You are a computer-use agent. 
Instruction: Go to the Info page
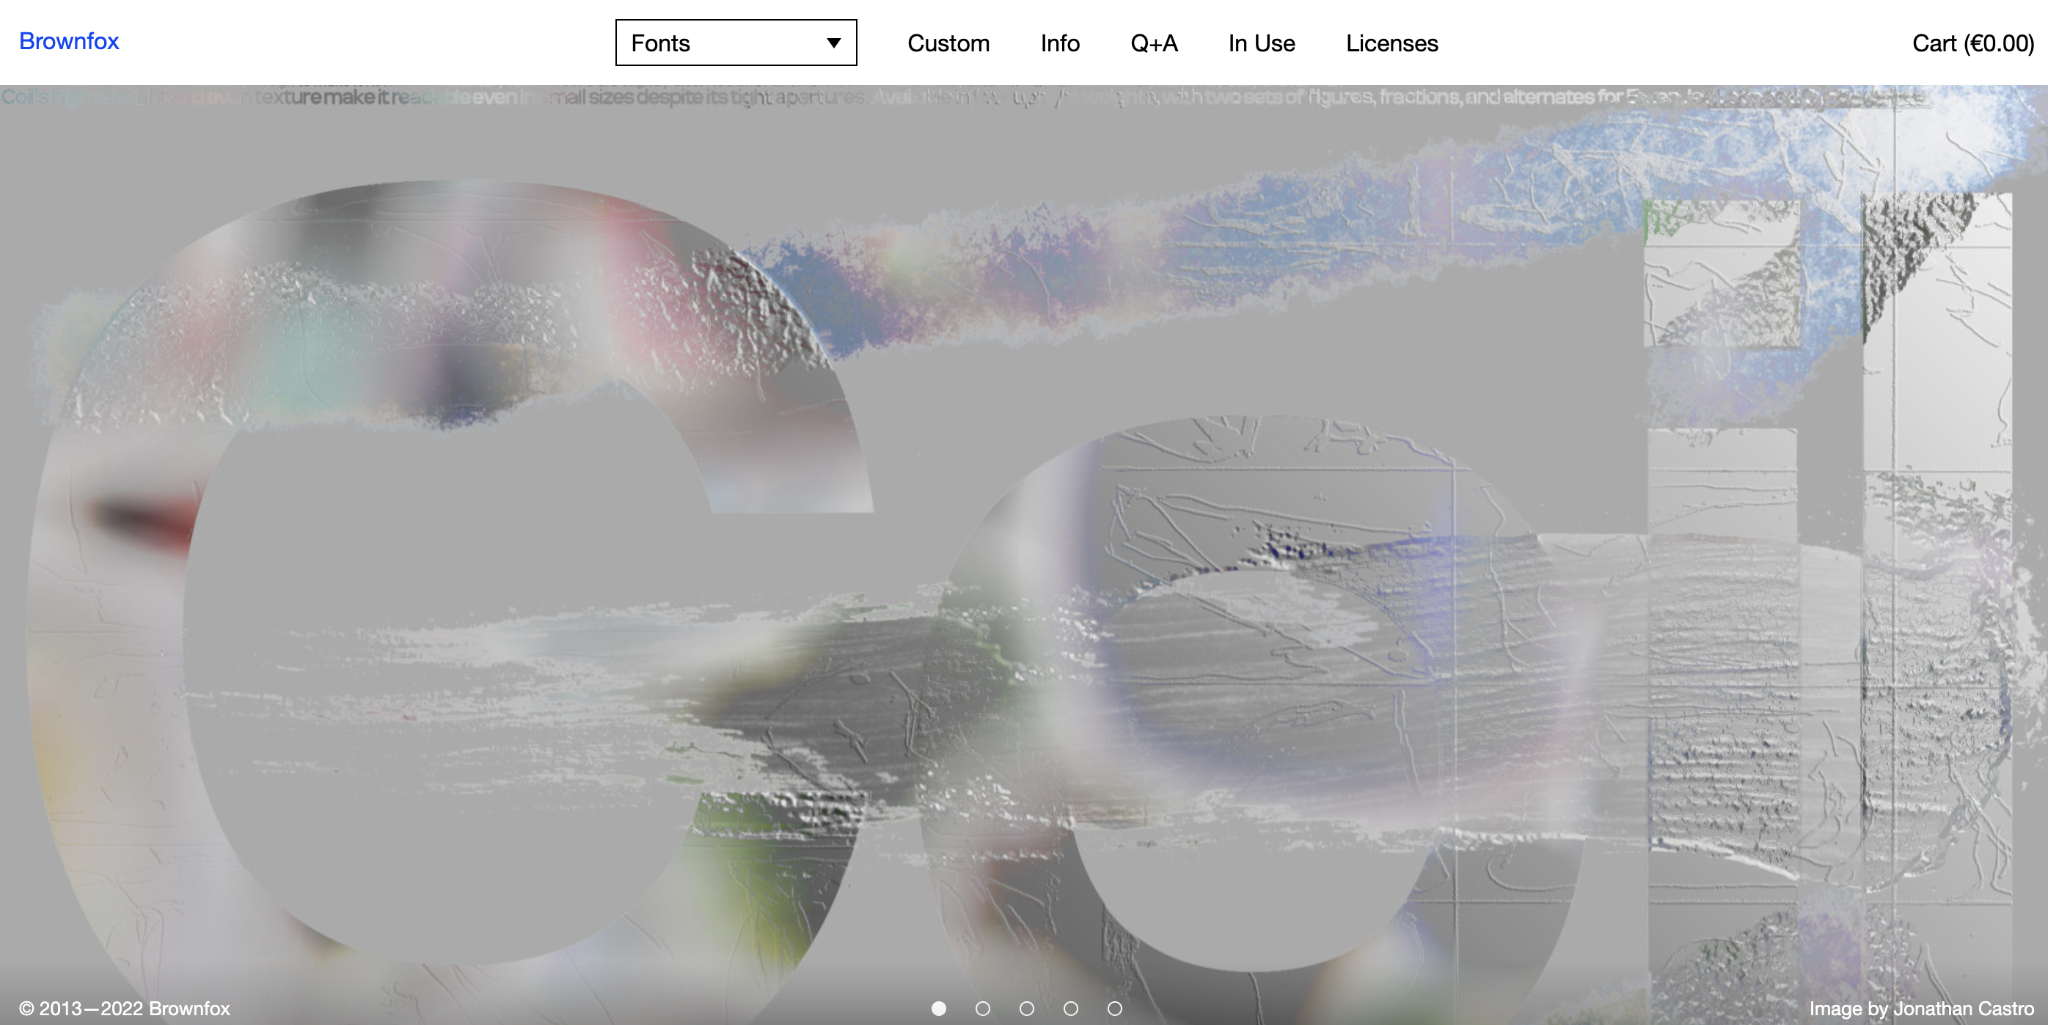point(1059,43)
